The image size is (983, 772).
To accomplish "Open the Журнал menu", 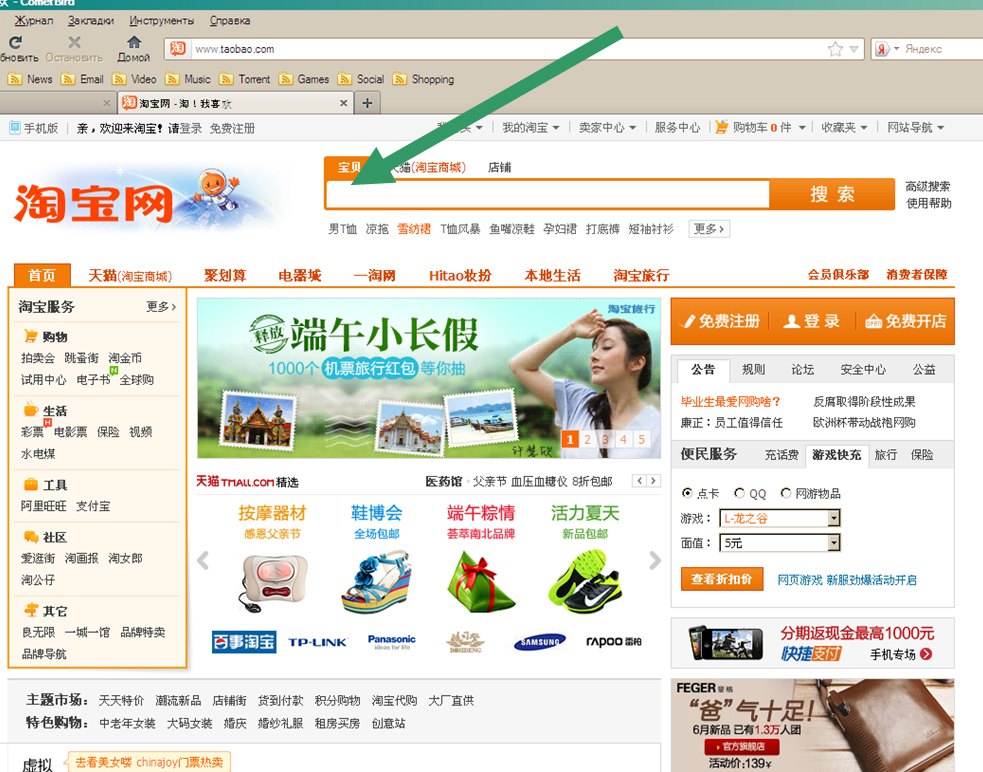I will 34,21.
